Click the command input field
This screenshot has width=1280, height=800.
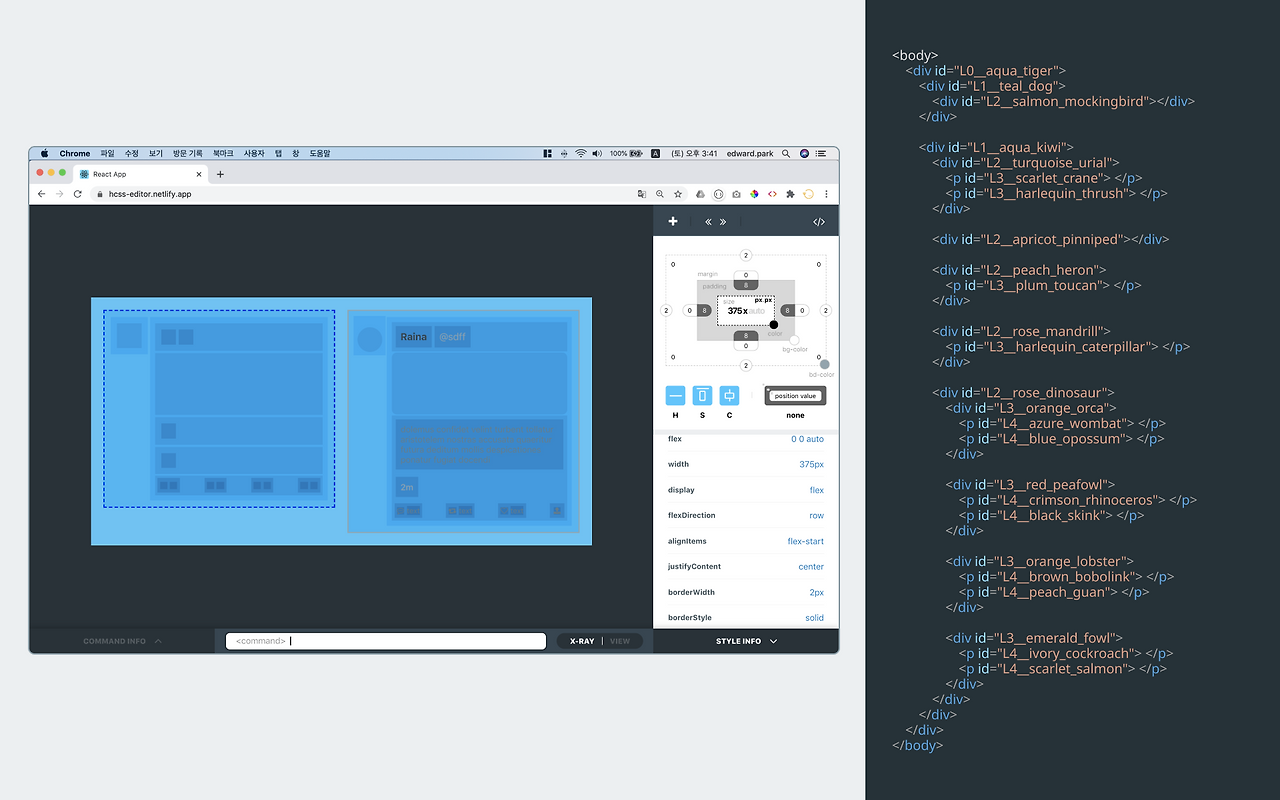click(386, 641)
